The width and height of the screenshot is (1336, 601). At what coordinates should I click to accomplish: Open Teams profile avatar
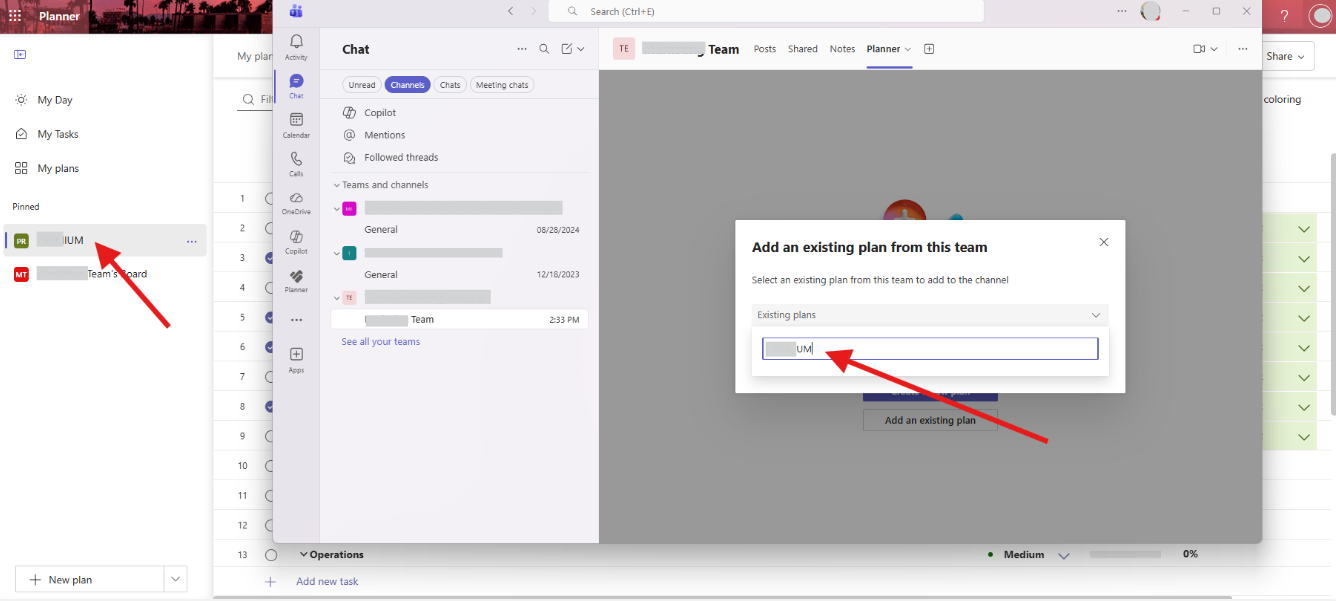1151,11
